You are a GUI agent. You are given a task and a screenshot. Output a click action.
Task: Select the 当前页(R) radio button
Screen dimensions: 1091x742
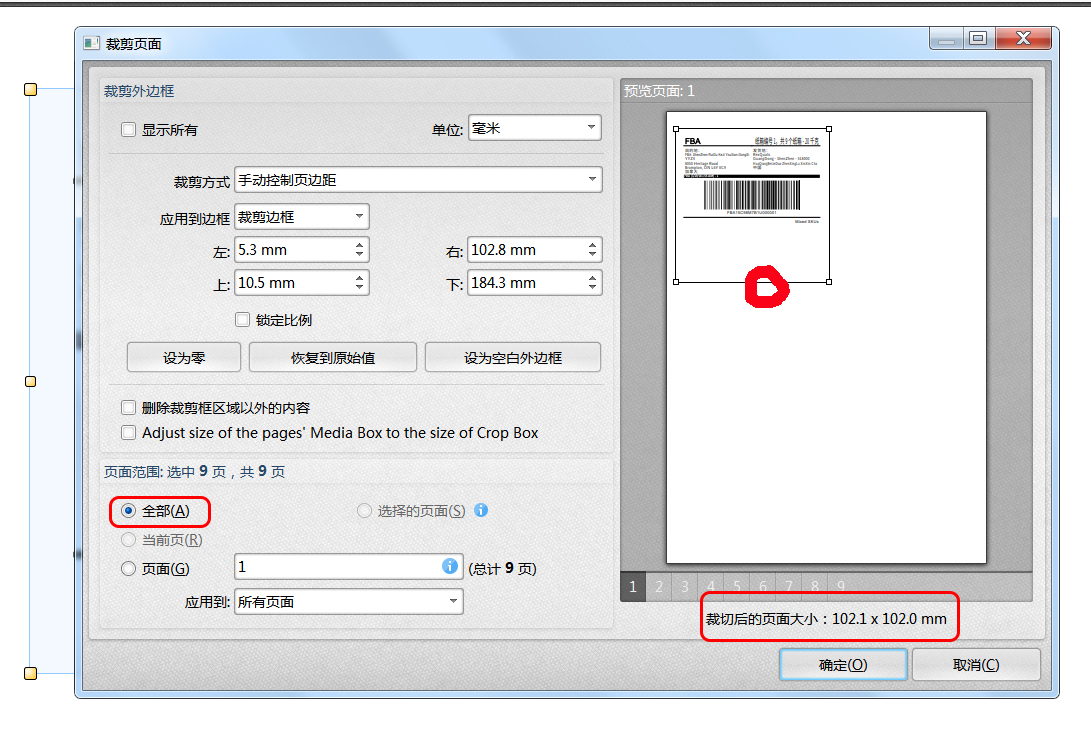pyautogui.click(x=128, y=539)
